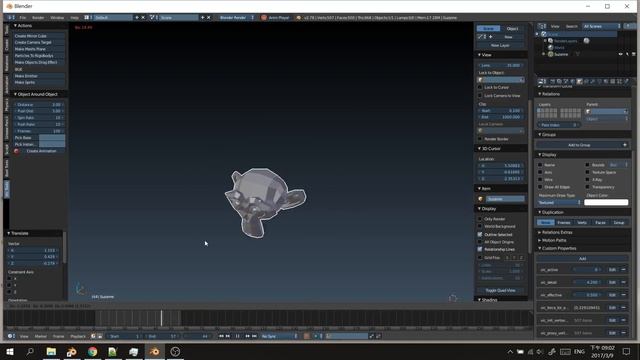
Task: Open the Blender Render engine dropdown
Action: 236,18
